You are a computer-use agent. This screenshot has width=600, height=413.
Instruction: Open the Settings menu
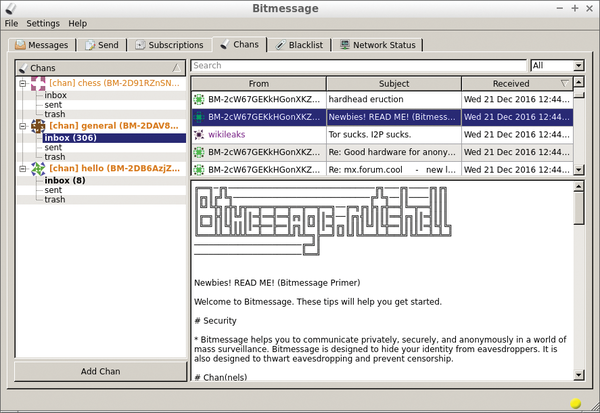43,23
